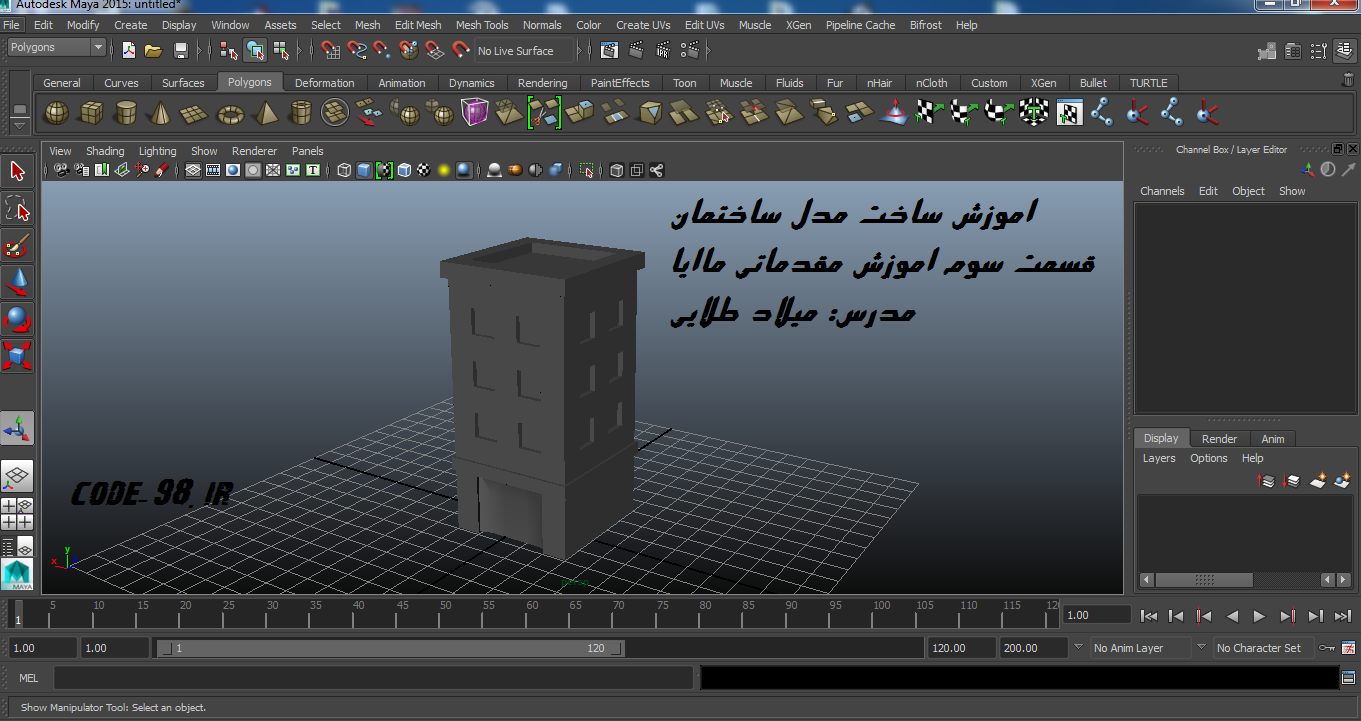Choose the Lasso Select tool
1361x721 pixels.
[18, 208]
